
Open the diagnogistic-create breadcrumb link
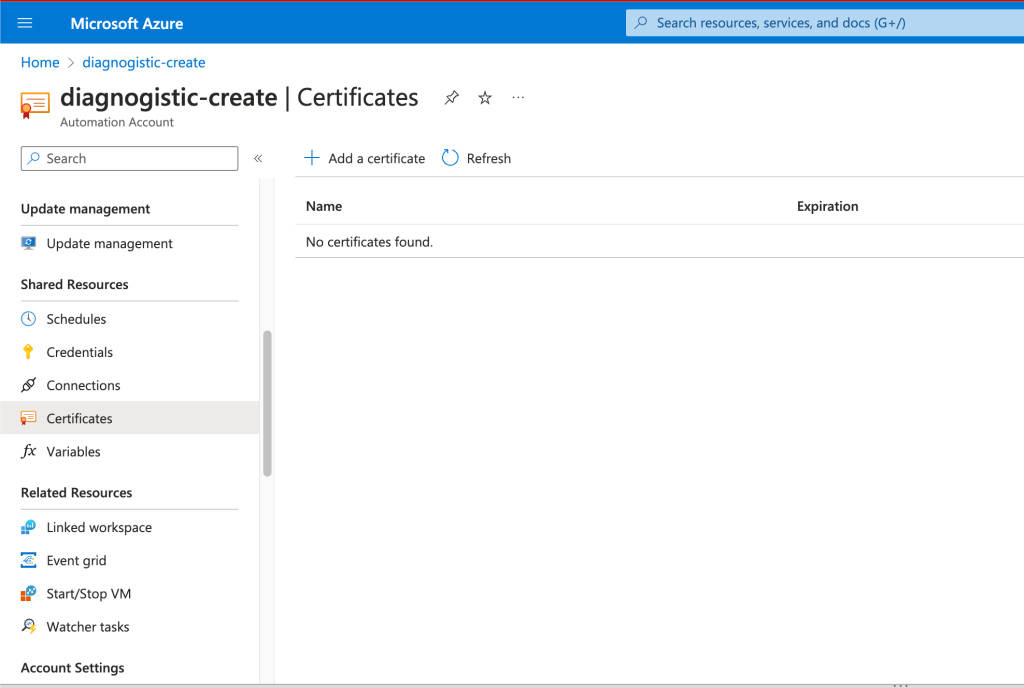click(x=144, y=63)
